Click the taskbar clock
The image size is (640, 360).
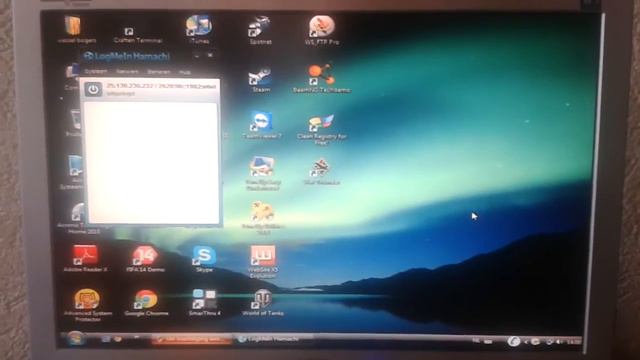574,341
